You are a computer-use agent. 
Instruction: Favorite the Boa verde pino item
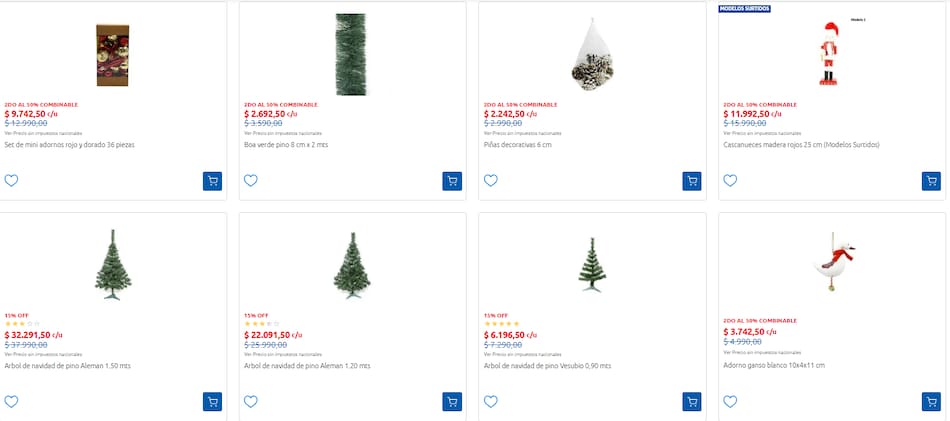[x=251, y=181]
